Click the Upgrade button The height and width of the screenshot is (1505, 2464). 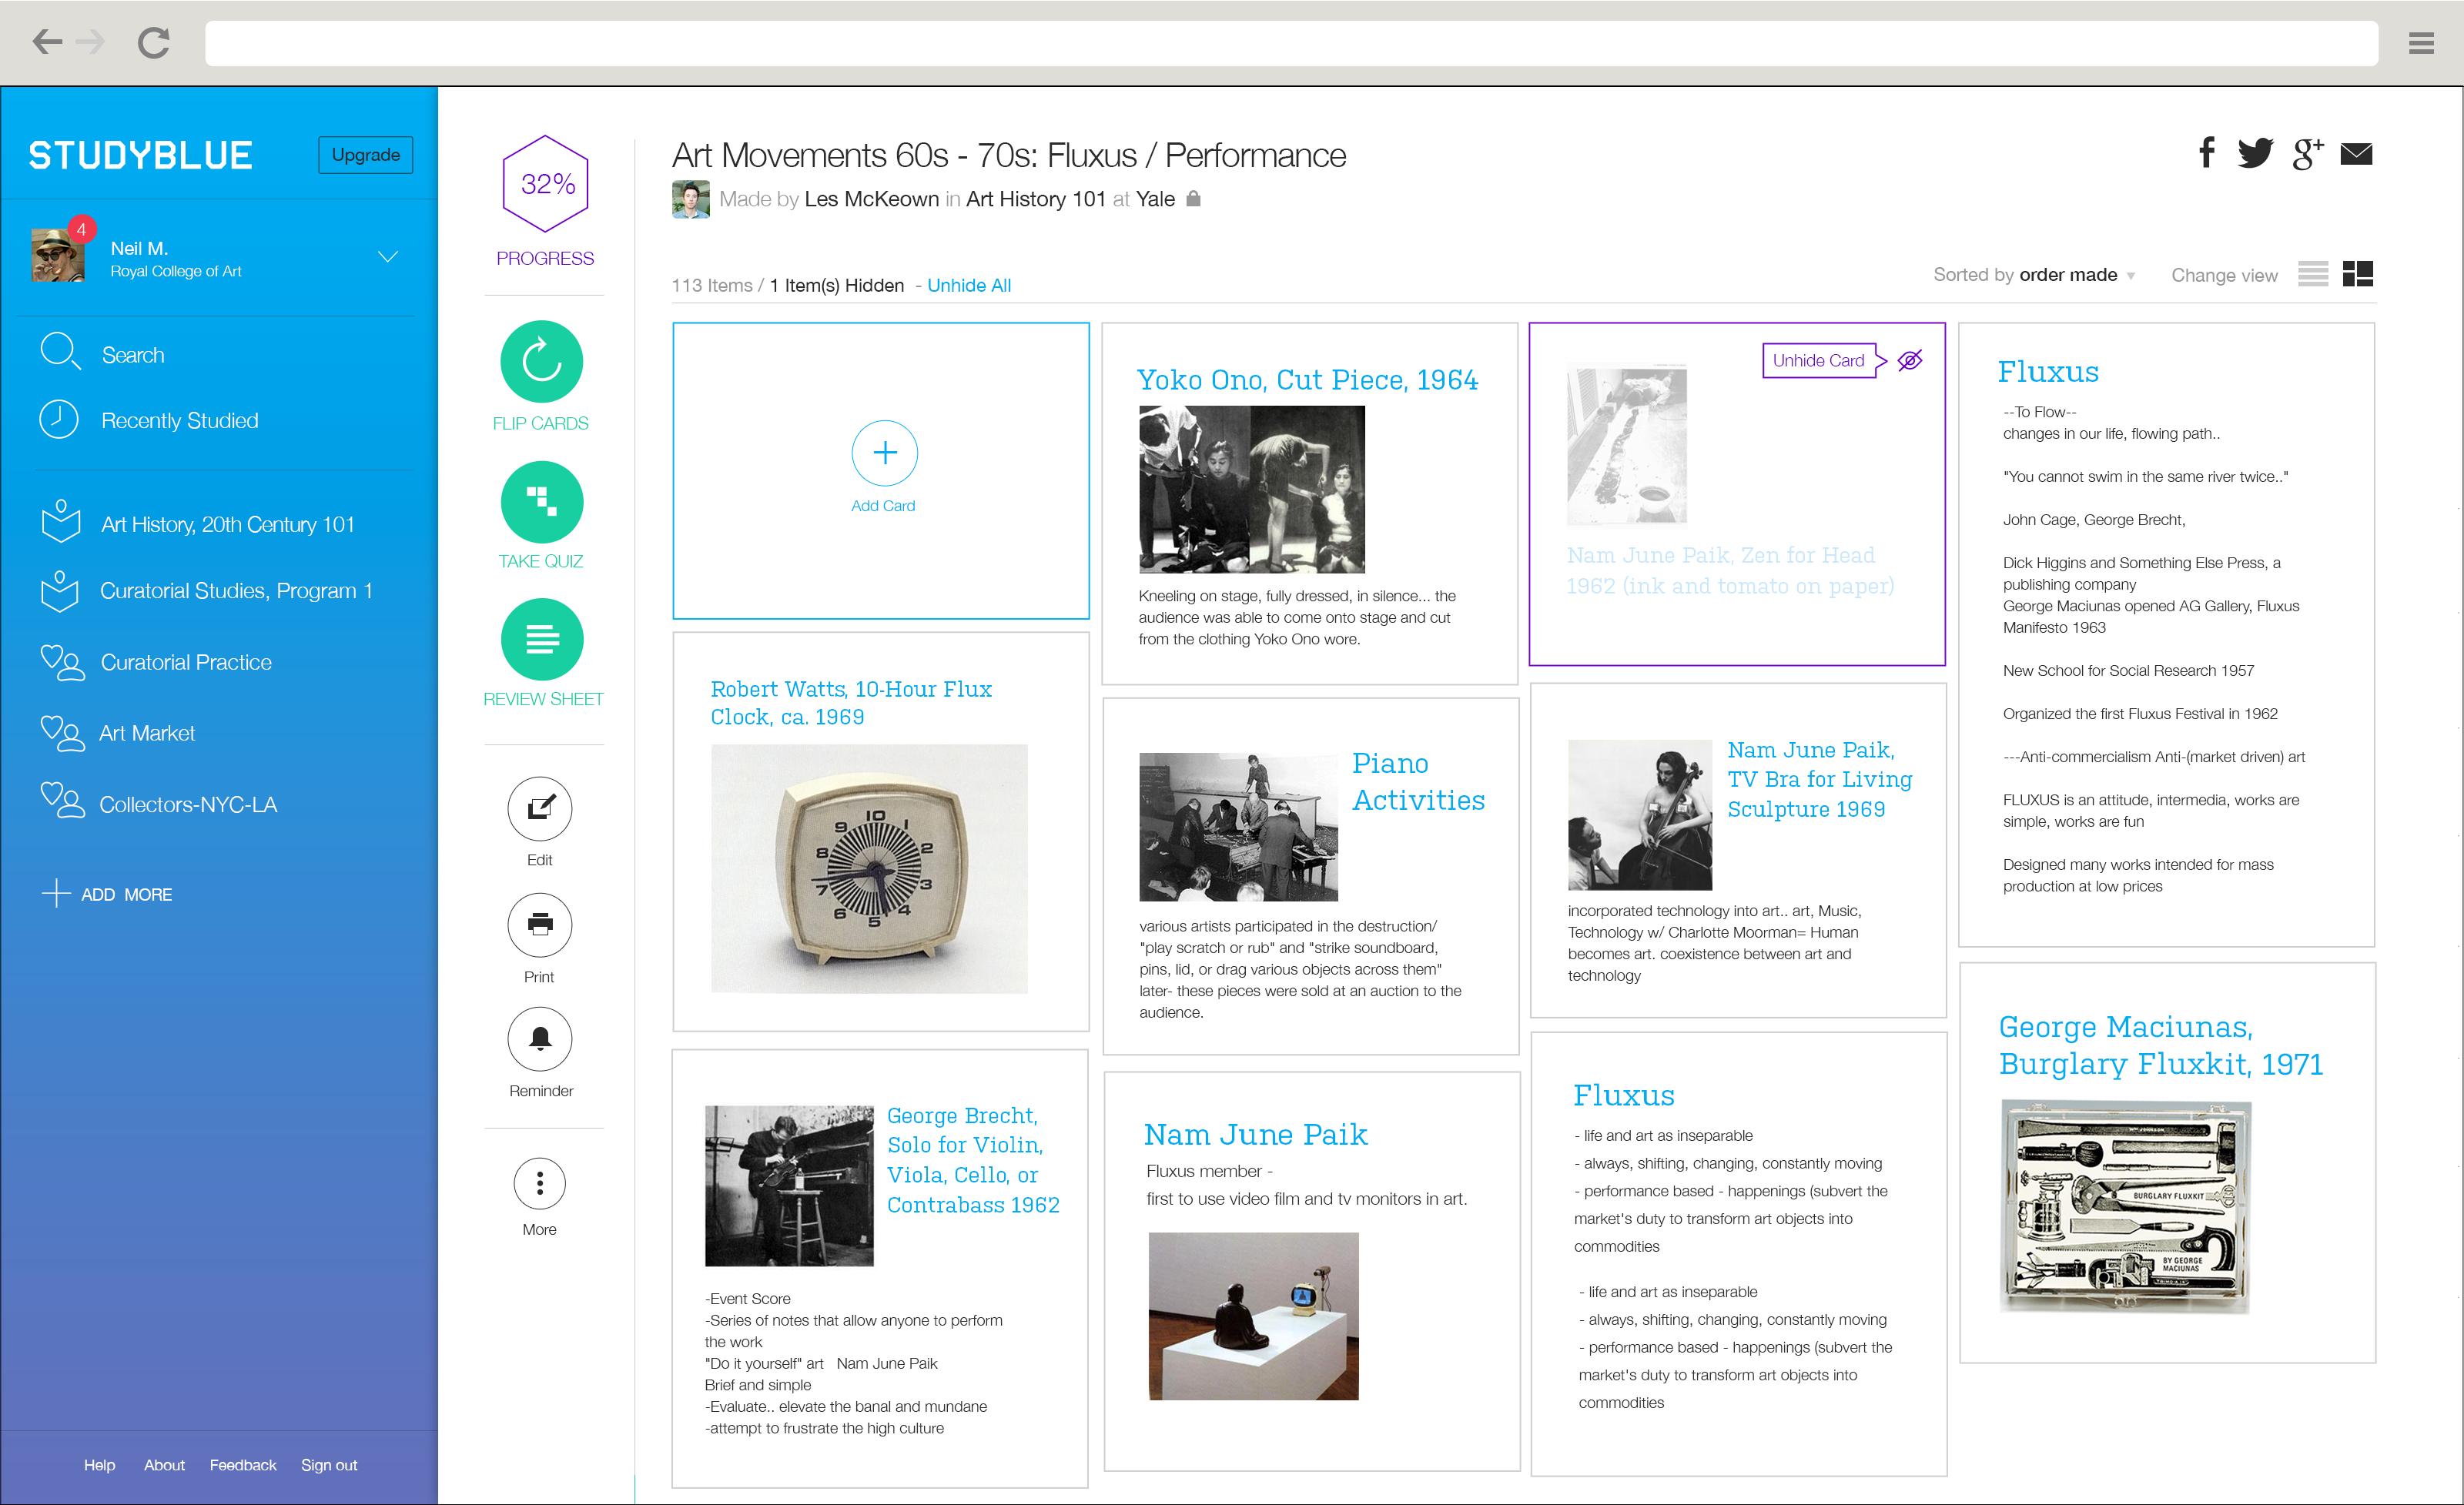pyautogui.click(x=365, y=155)
